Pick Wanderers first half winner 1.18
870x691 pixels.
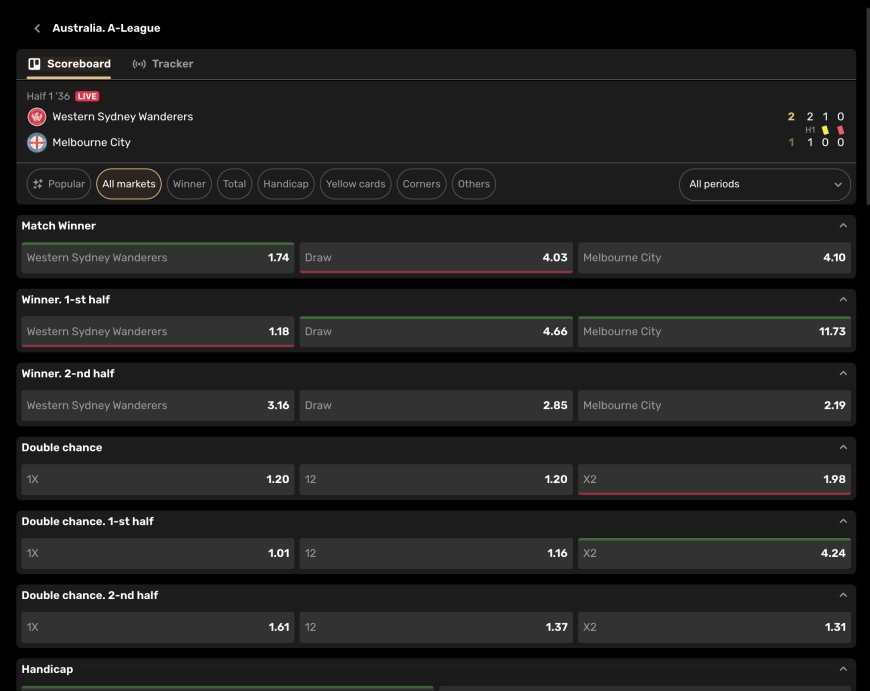point(158,331)
